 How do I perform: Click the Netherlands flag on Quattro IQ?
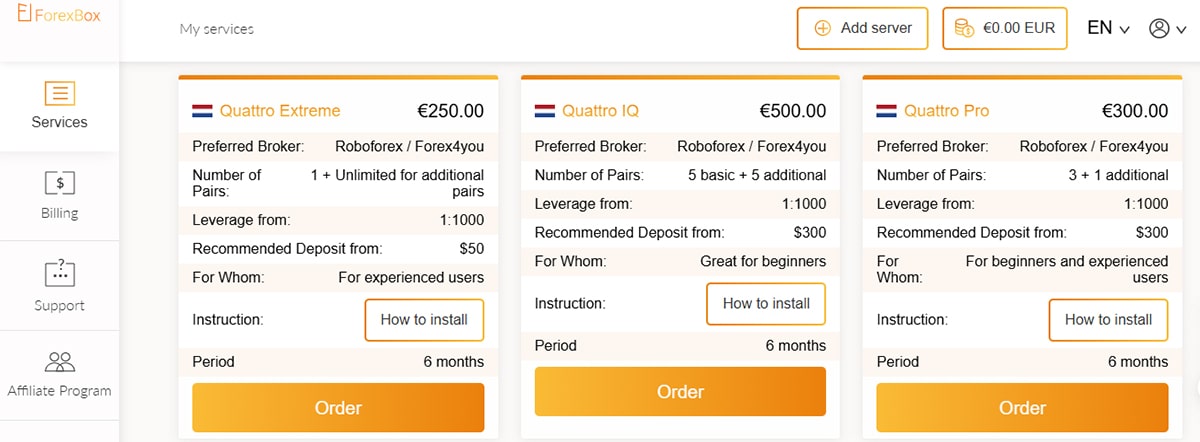click(x=545, y=111)
